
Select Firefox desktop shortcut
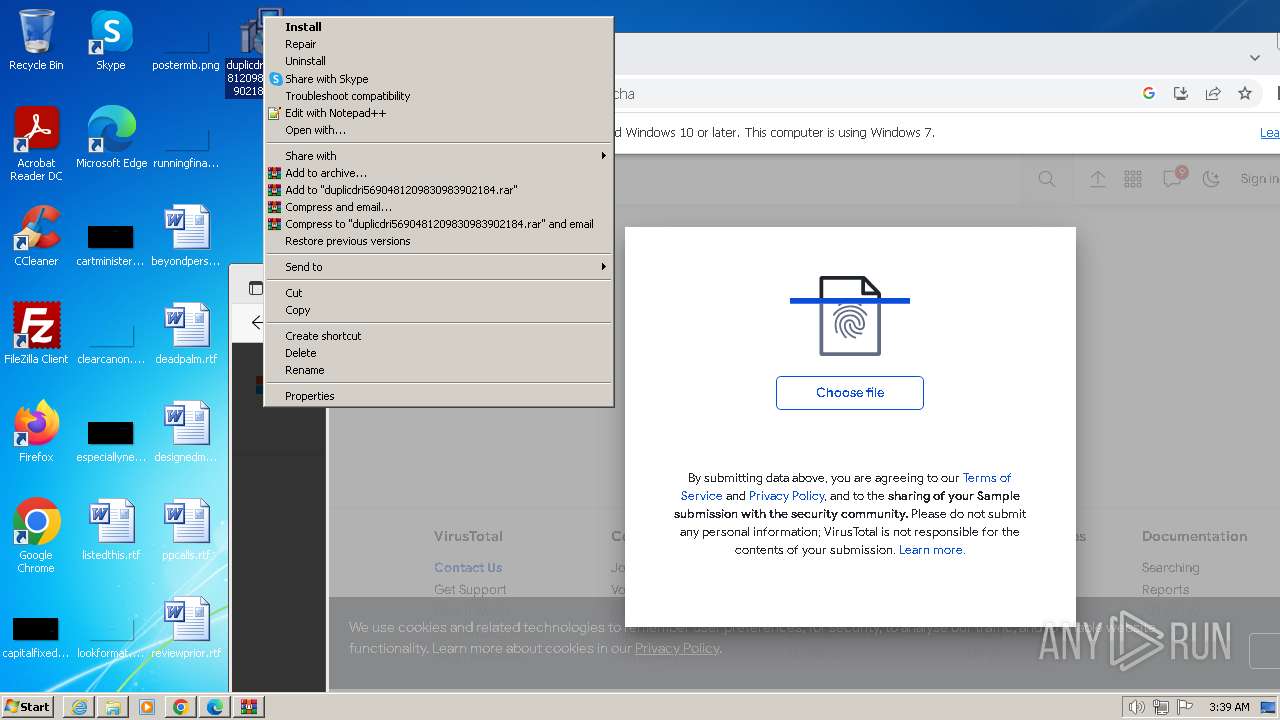36,432
